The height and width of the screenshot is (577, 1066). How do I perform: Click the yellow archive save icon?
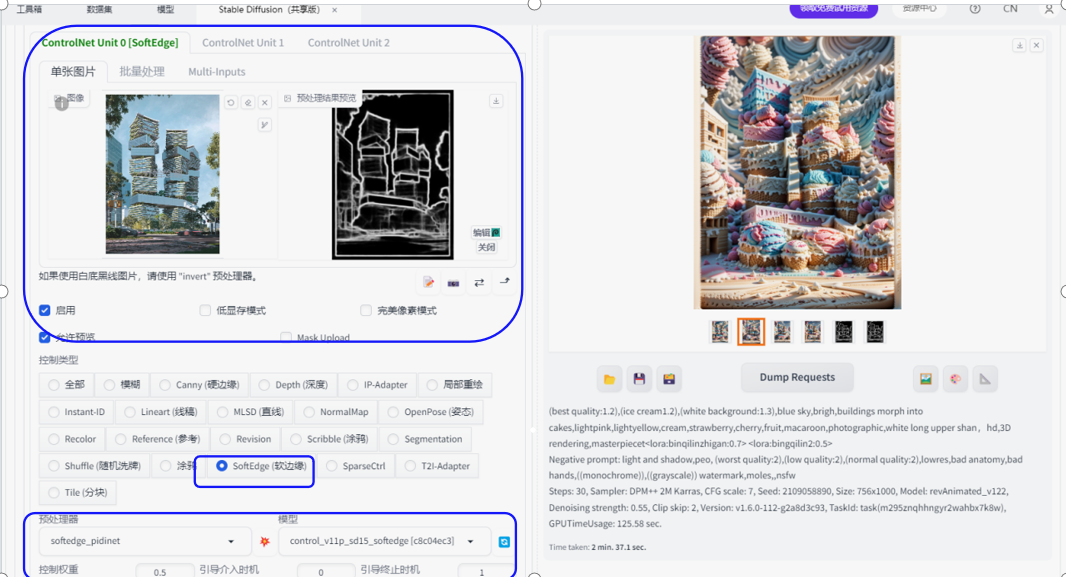pos(669,379)
